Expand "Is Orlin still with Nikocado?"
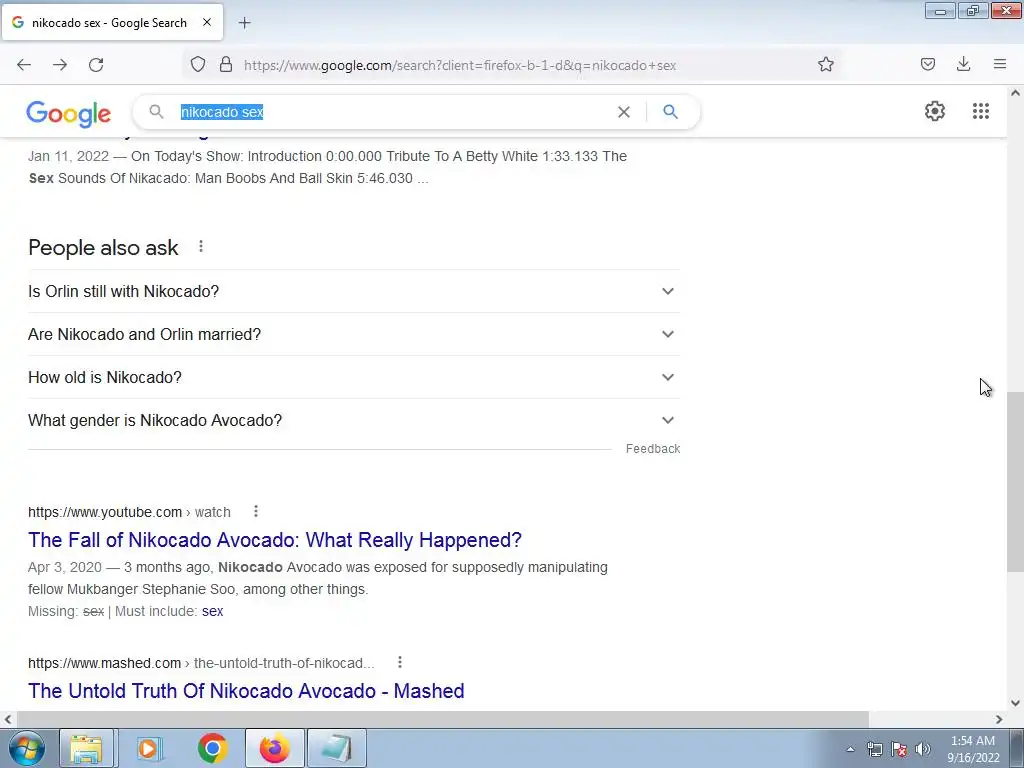The image size is (1024, 768). 354,291
